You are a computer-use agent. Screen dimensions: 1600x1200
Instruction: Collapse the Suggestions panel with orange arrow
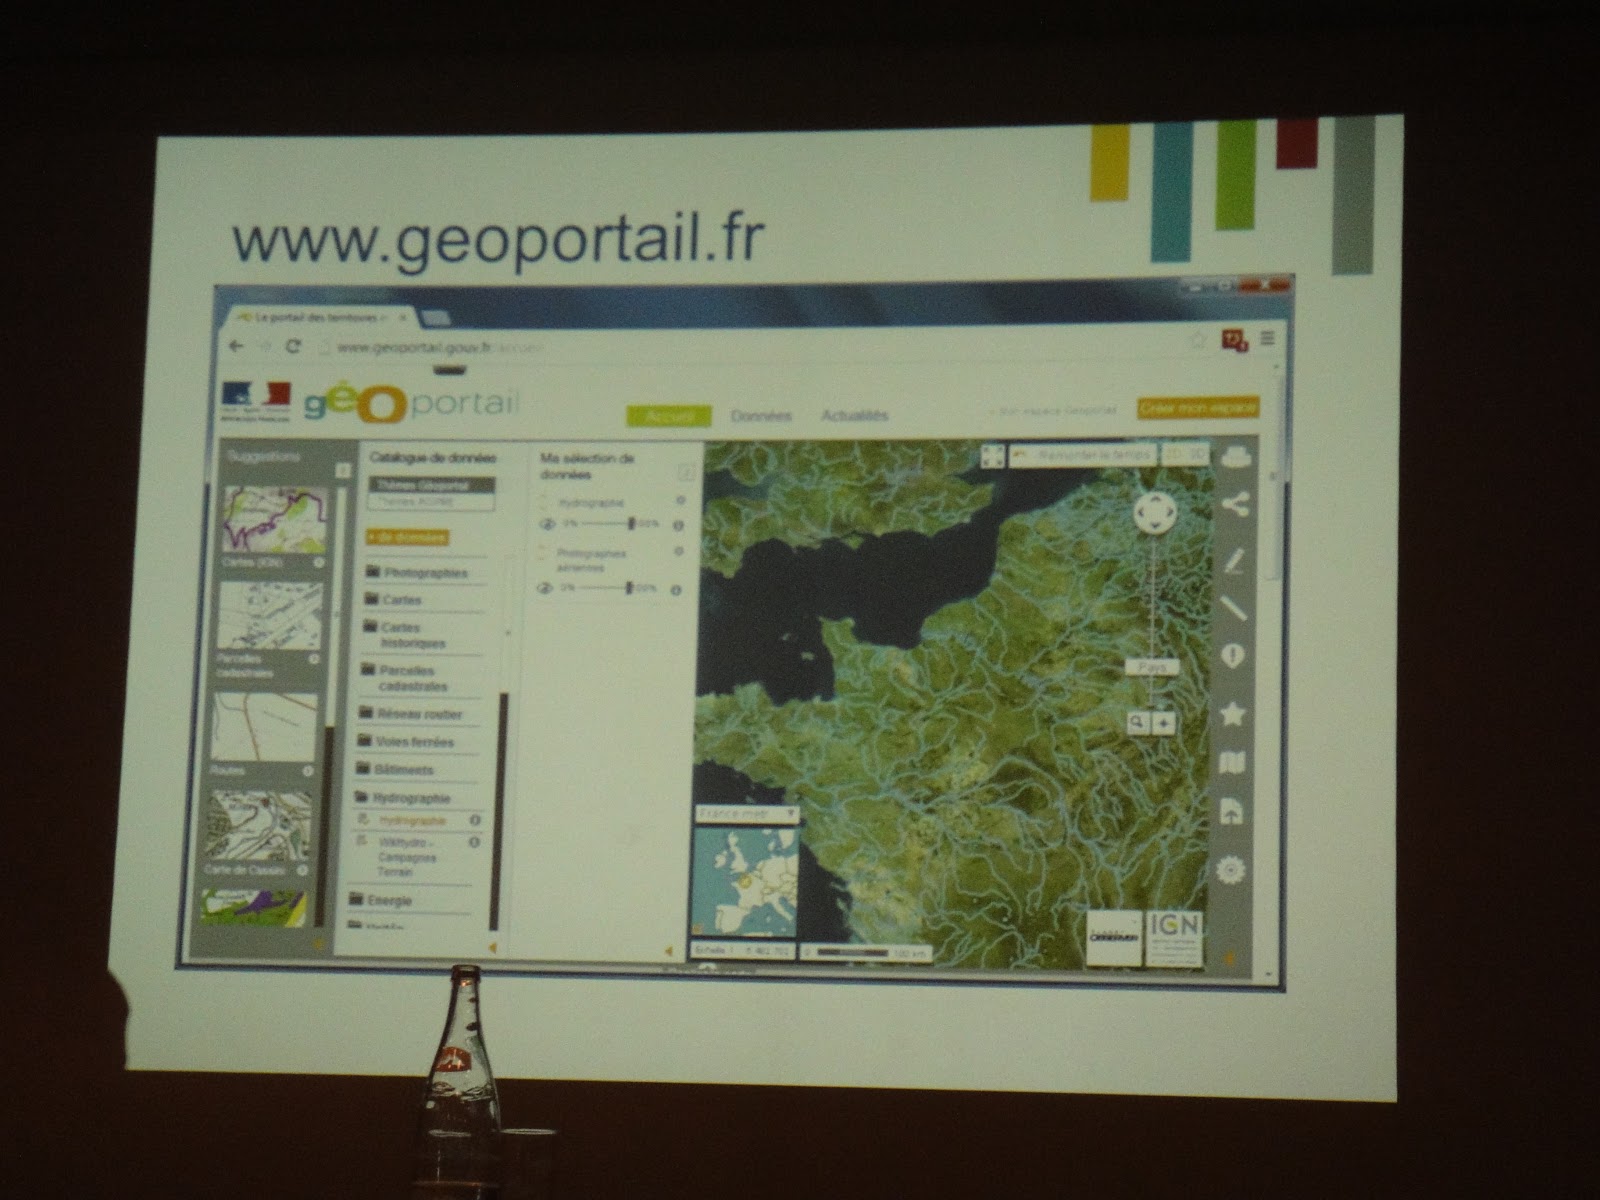318,943
